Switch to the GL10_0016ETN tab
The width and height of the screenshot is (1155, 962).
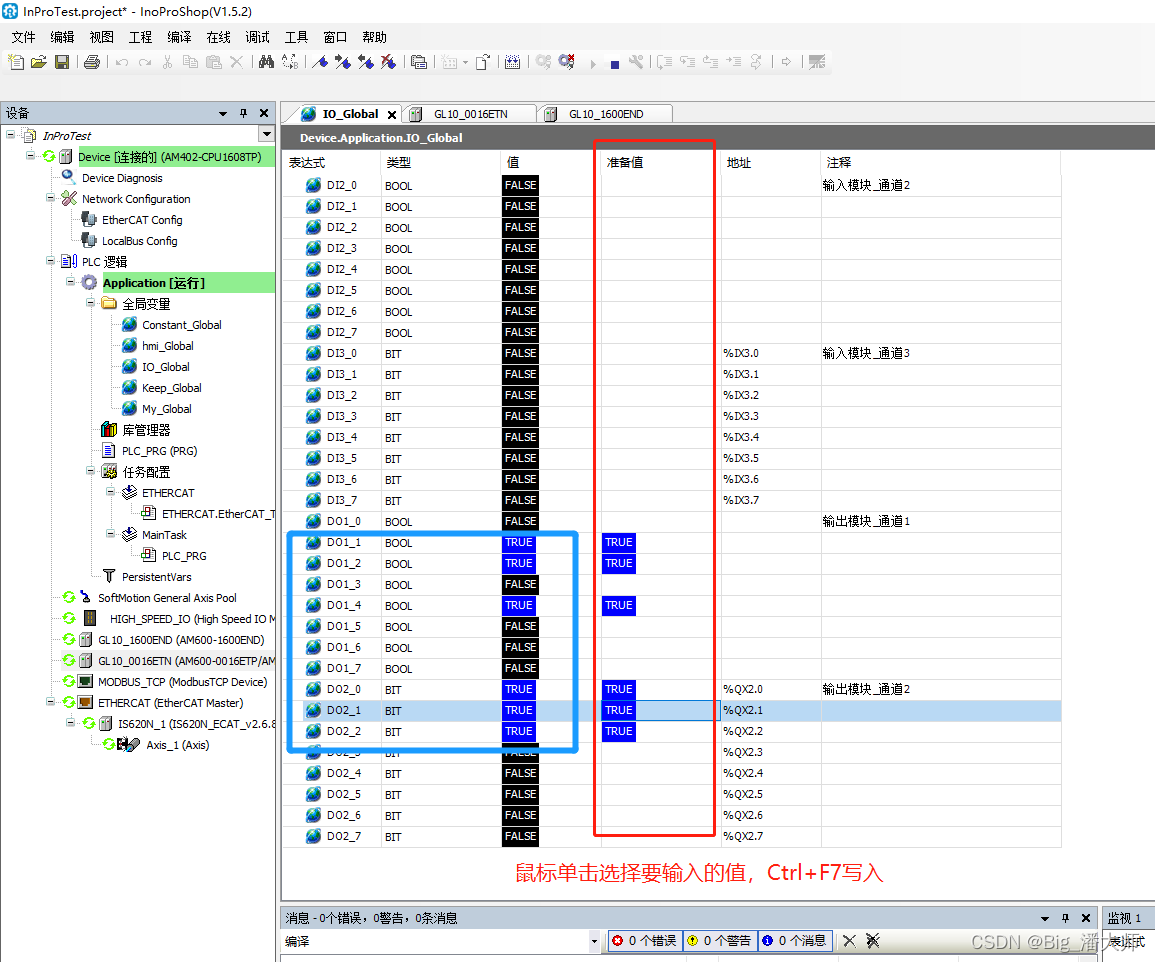pyautogui.click(x=470, y=114)
